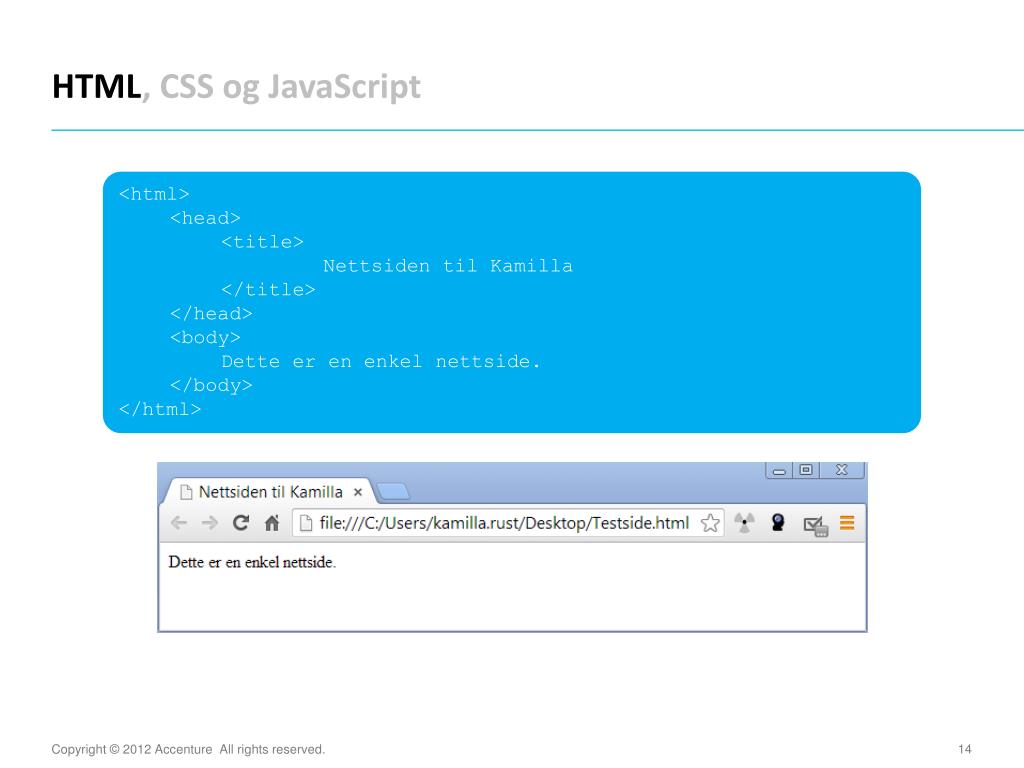Click 'Dette er en enkel nettside.' in code box
Screen dimensions: 1024x768
pos(381,361)
